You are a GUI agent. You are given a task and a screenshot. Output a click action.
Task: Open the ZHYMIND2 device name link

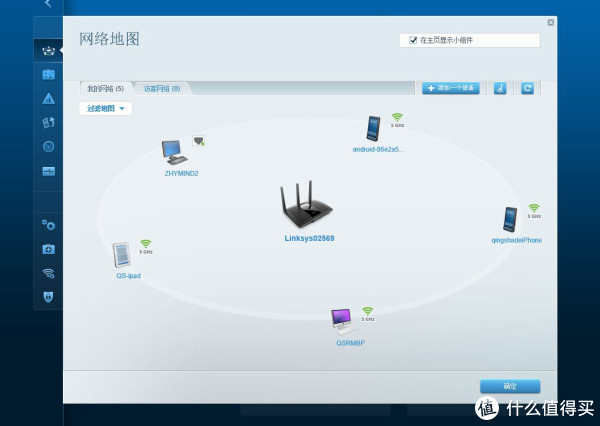(181, 173)
